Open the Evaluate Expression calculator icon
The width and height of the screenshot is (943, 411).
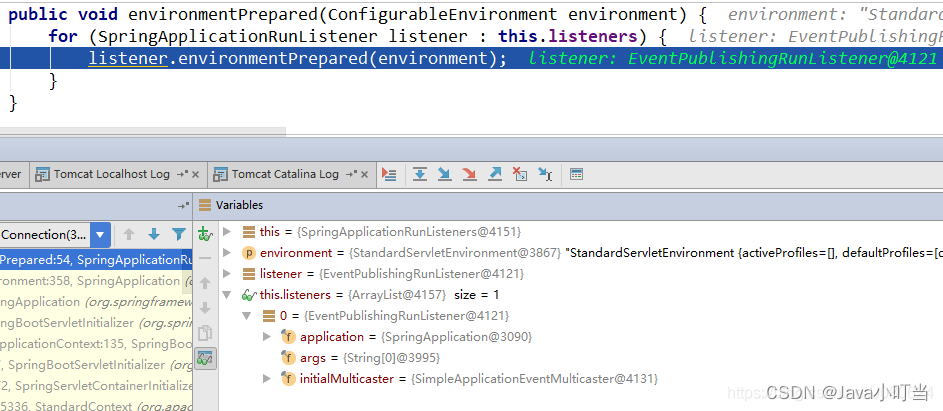576,175
